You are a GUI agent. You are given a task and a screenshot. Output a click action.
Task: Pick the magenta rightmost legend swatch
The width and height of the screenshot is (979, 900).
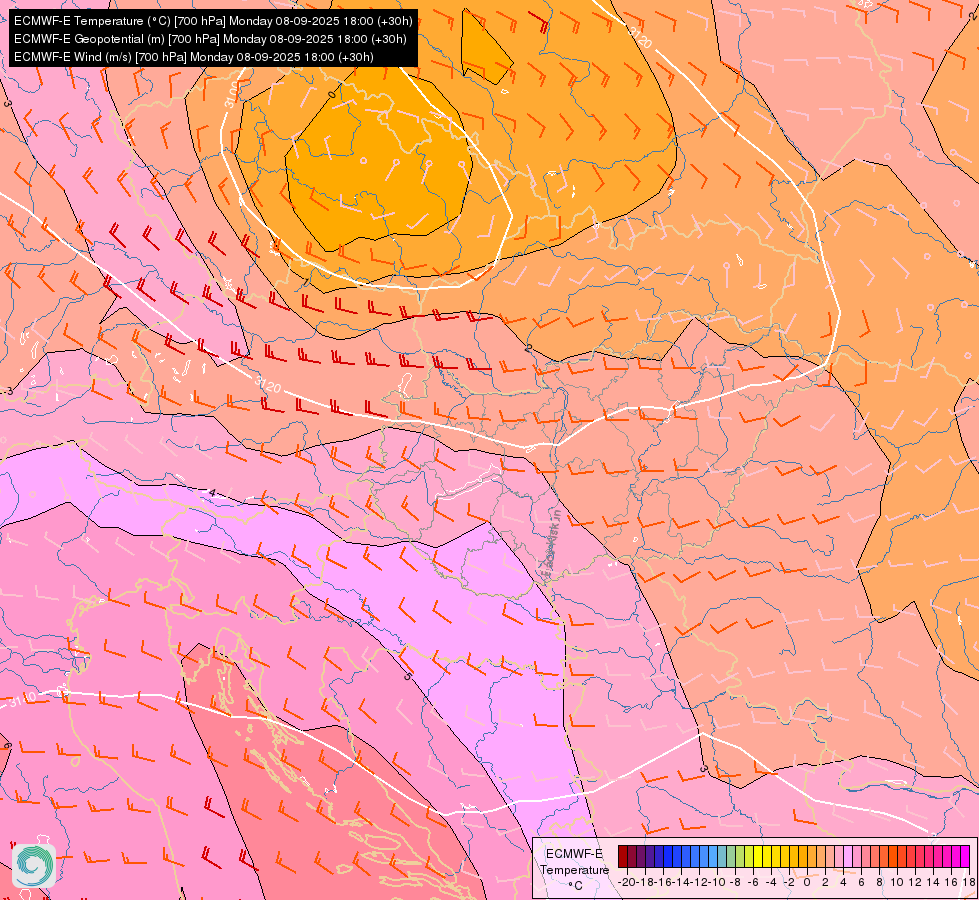965,856
